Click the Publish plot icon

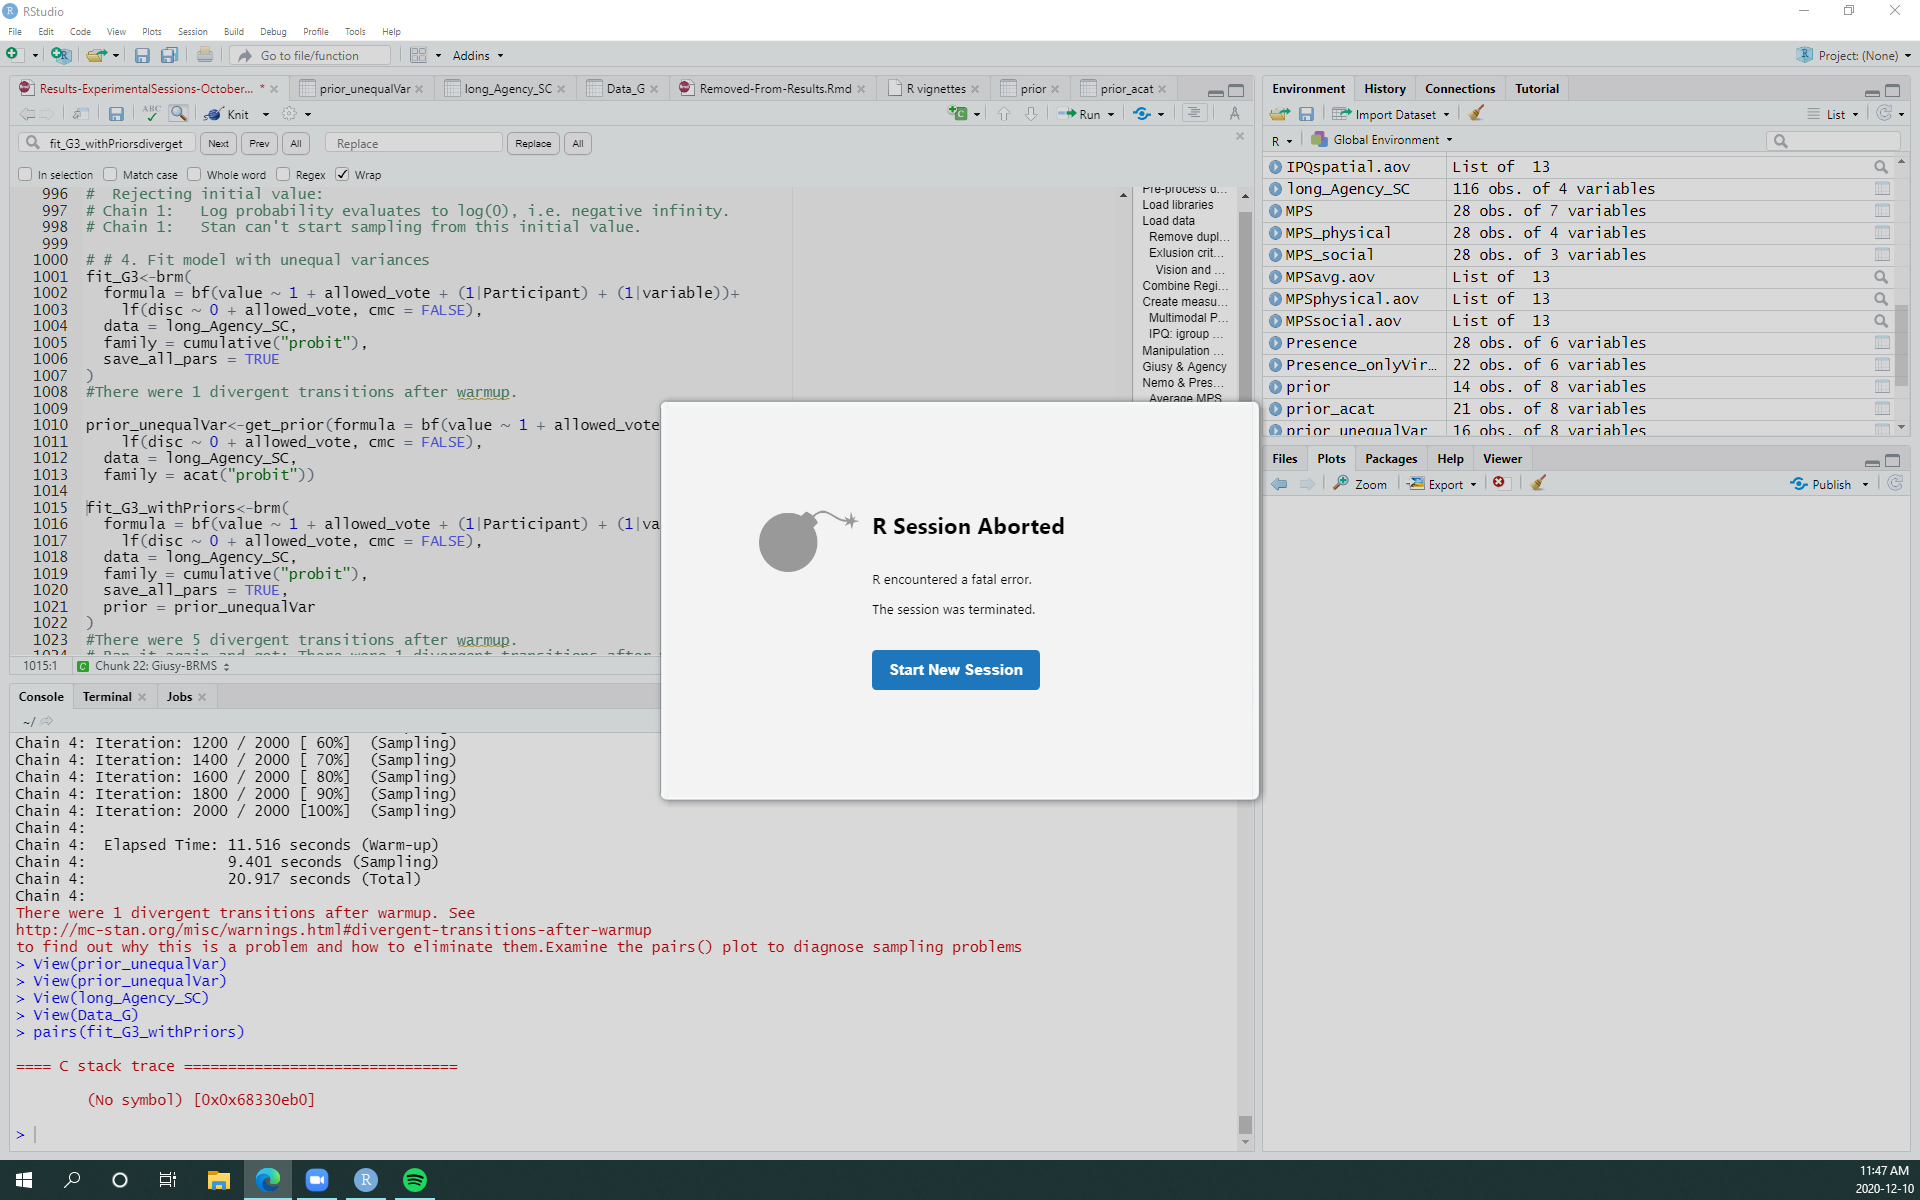pos(1799,484)
